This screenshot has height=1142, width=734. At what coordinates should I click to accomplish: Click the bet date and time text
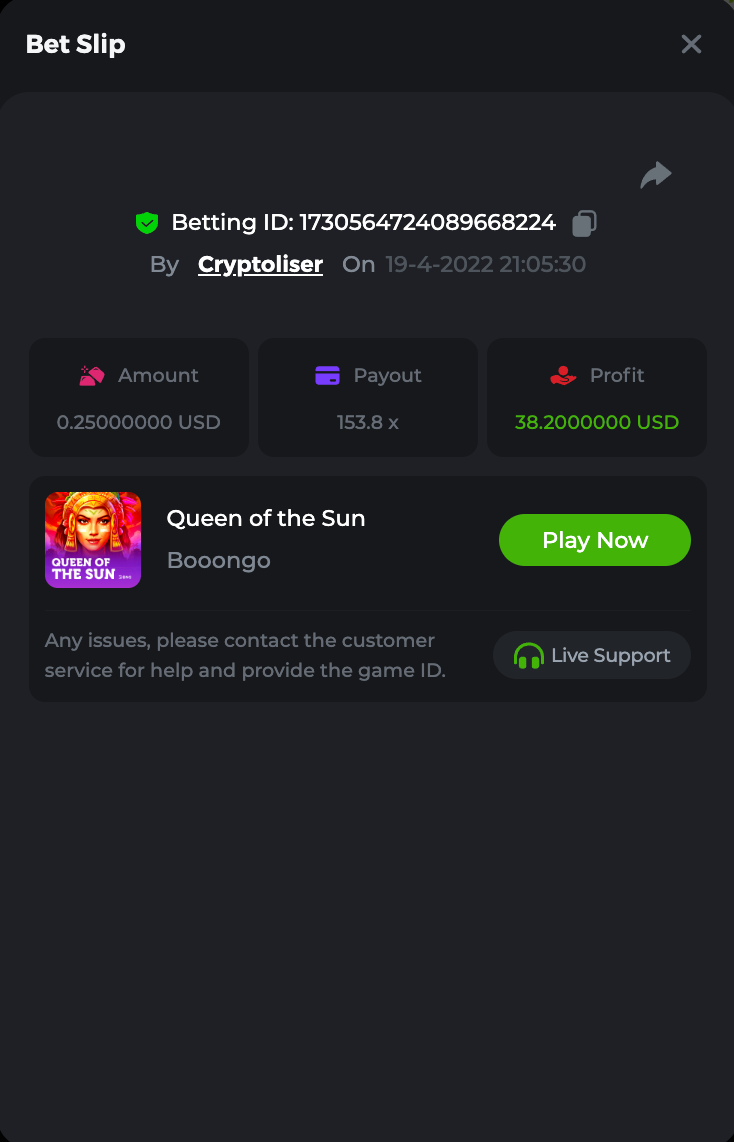point(486,265)
